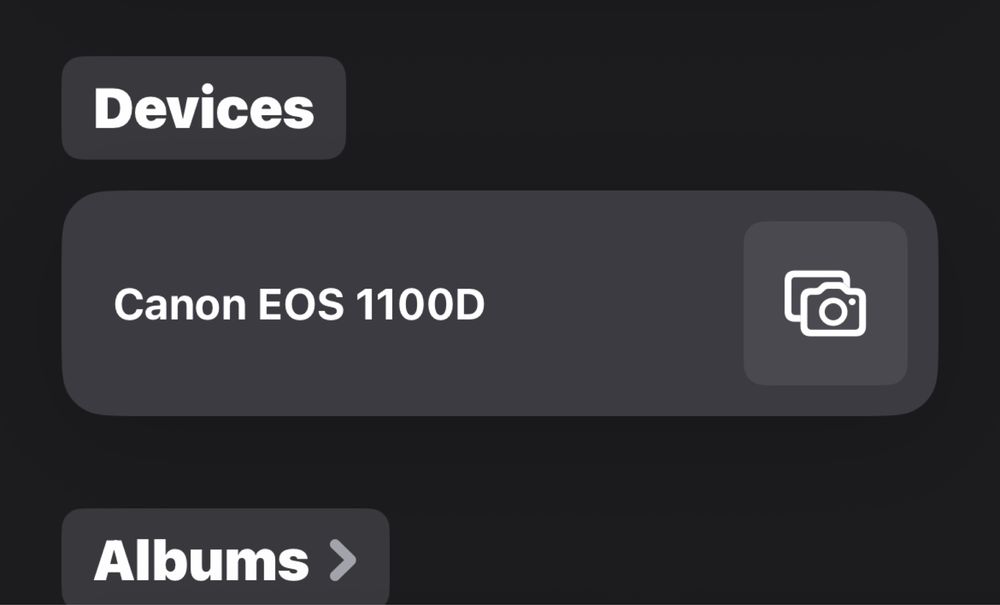Open the device import button on the right

(x=825, y=303)
